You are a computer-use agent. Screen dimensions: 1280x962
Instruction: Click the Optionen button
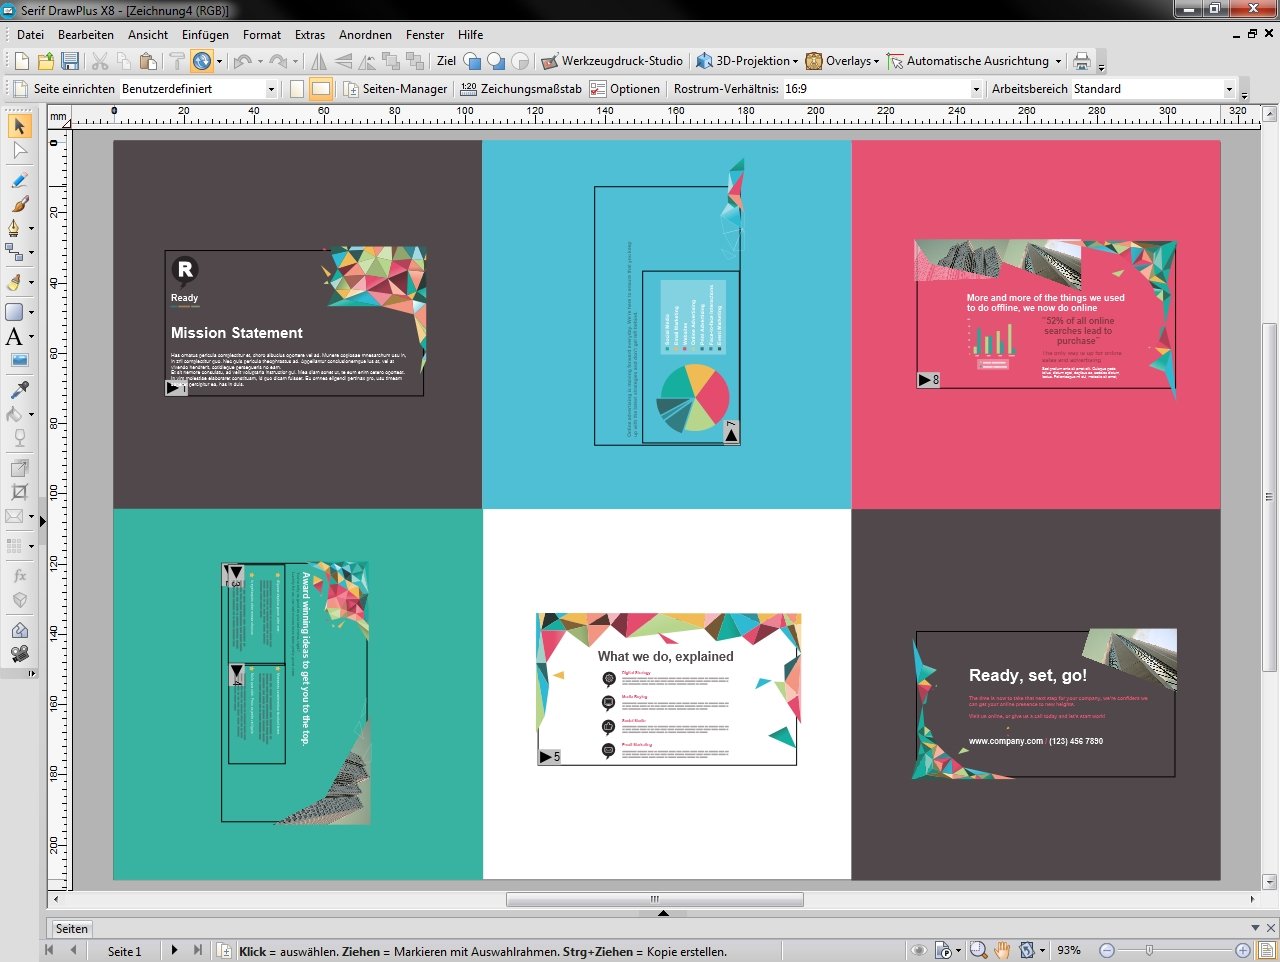pos(625,89)
